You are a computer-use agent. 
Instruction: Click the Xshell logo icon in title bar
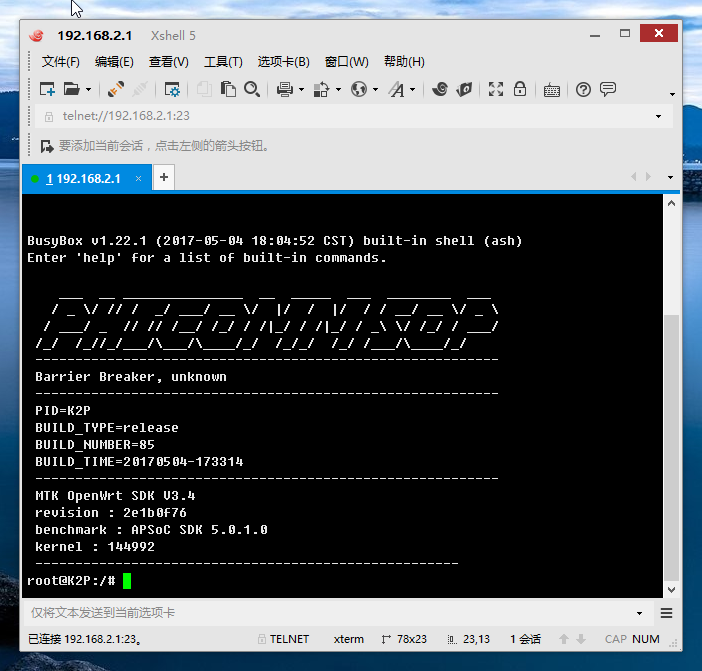(x=36, y=35)
